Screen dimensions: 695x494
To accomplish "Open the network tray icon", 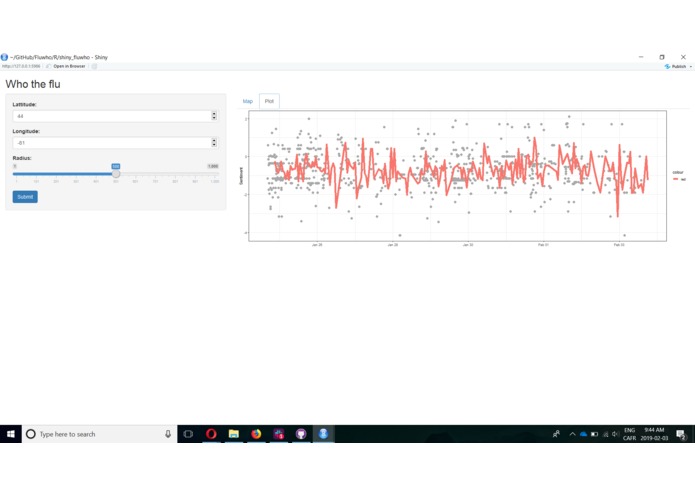I will tap(605, 434).
